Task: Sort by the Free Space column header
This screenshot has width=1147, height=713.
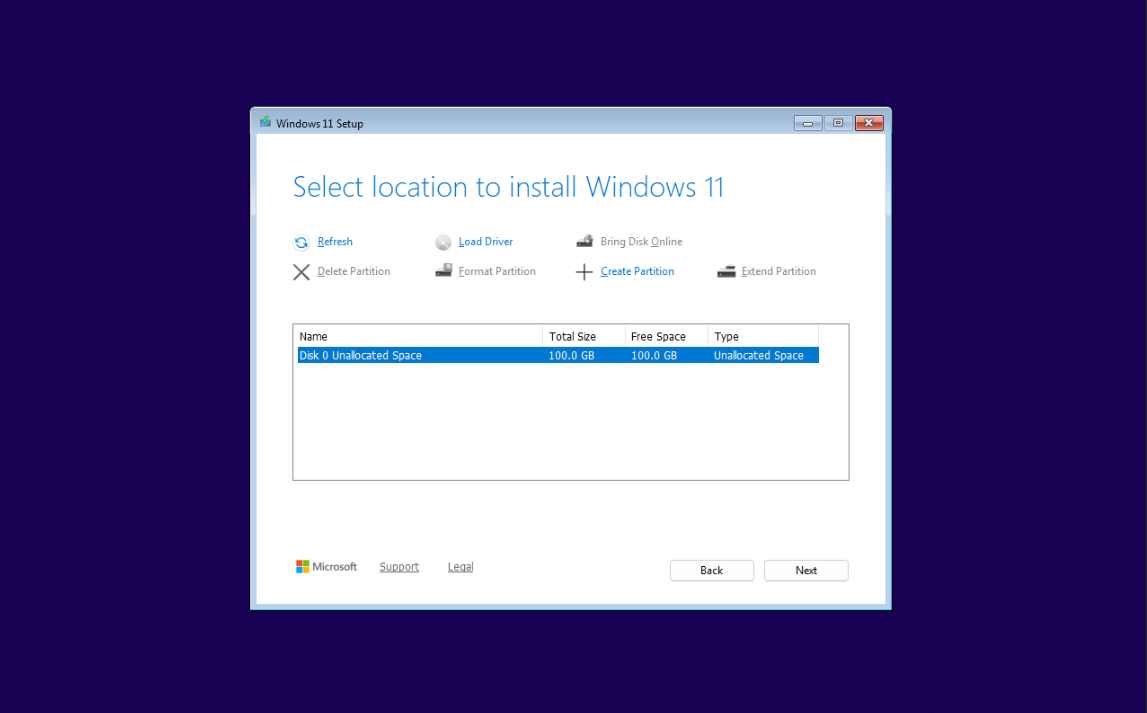Action: [666, 336]
